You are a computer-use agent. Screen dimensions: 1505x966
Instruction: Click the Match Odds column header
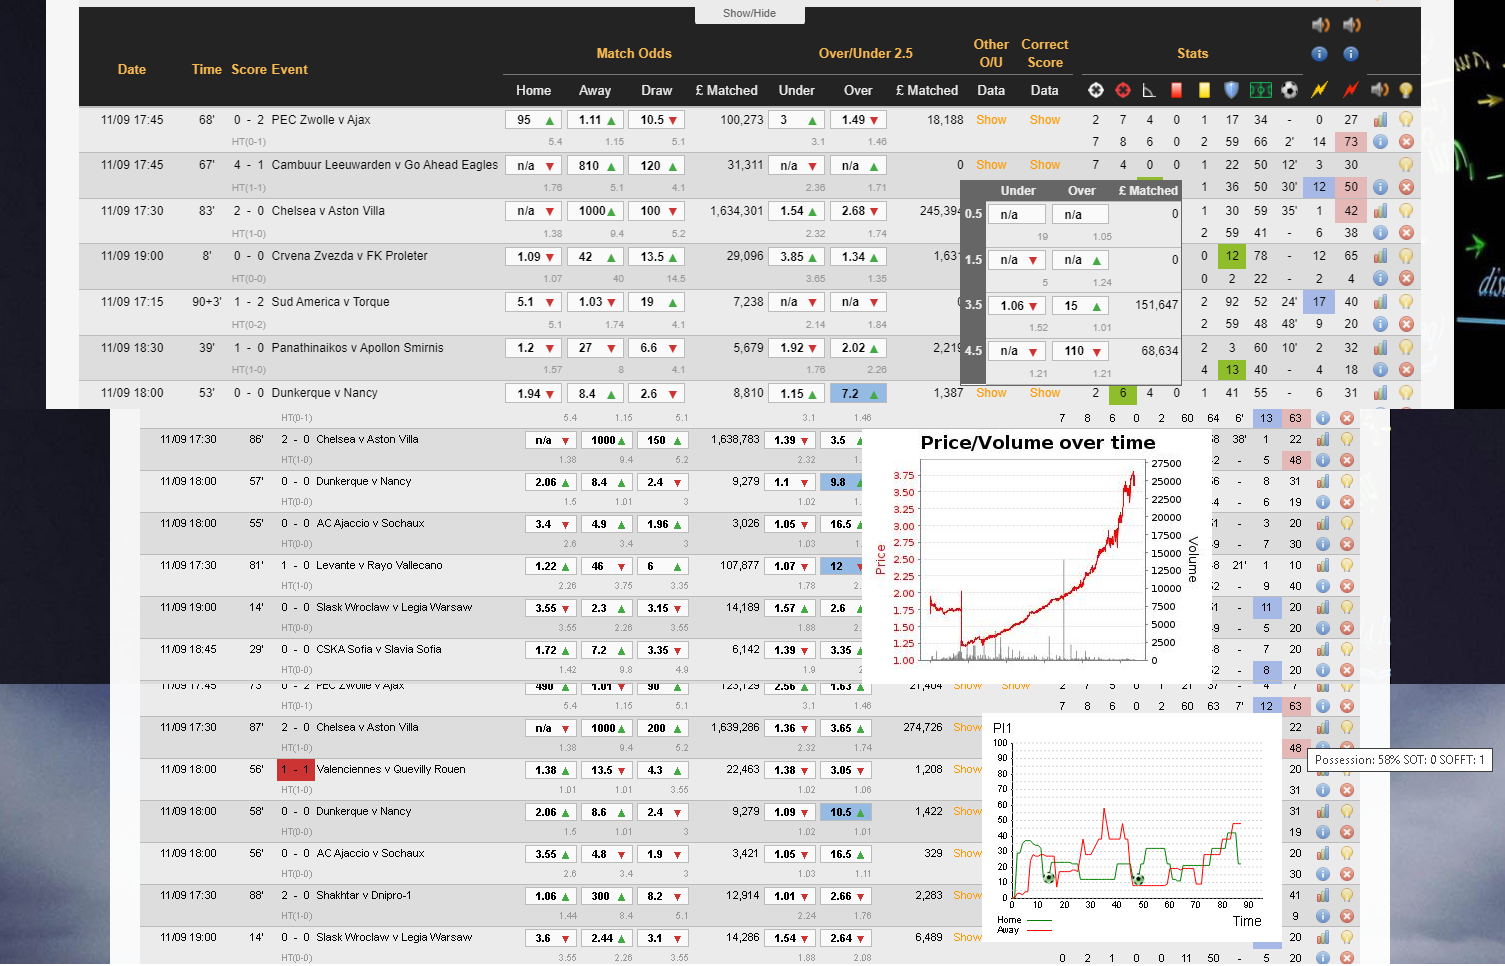[x=634, y=54]
